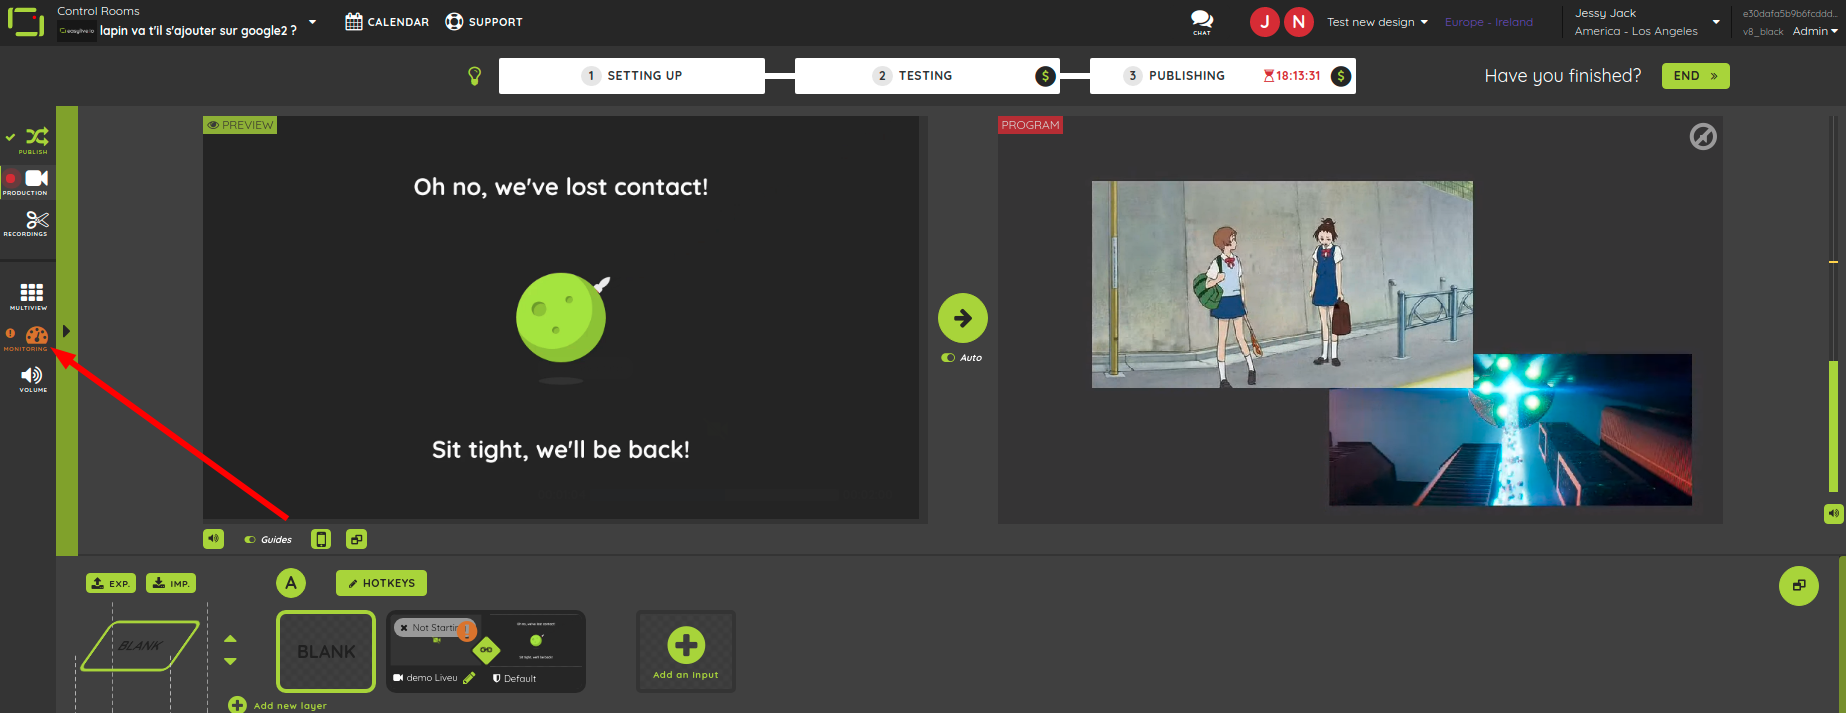The width and height of the screenshot is (1846, 713).
Task: Open the Monitoring gauge panel
Action: [36, 337]
